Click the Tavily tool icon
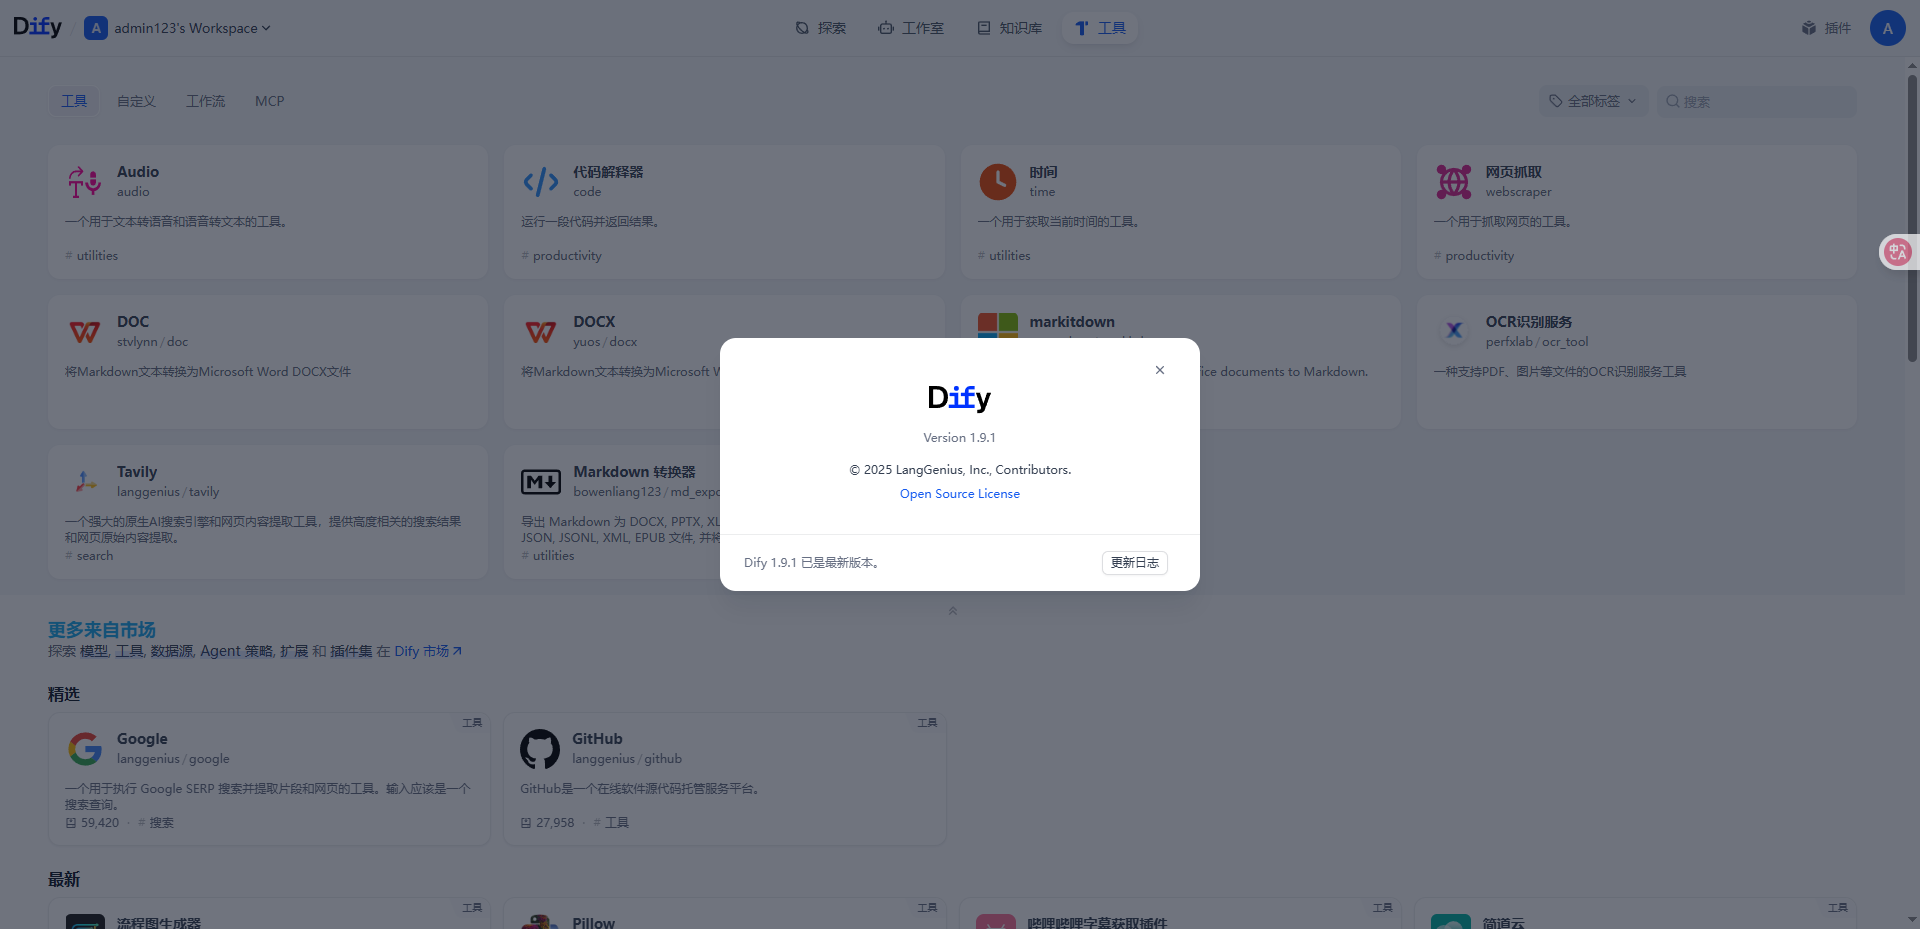This screenshot has height=929, width=1920. click(x=85, y=482)
